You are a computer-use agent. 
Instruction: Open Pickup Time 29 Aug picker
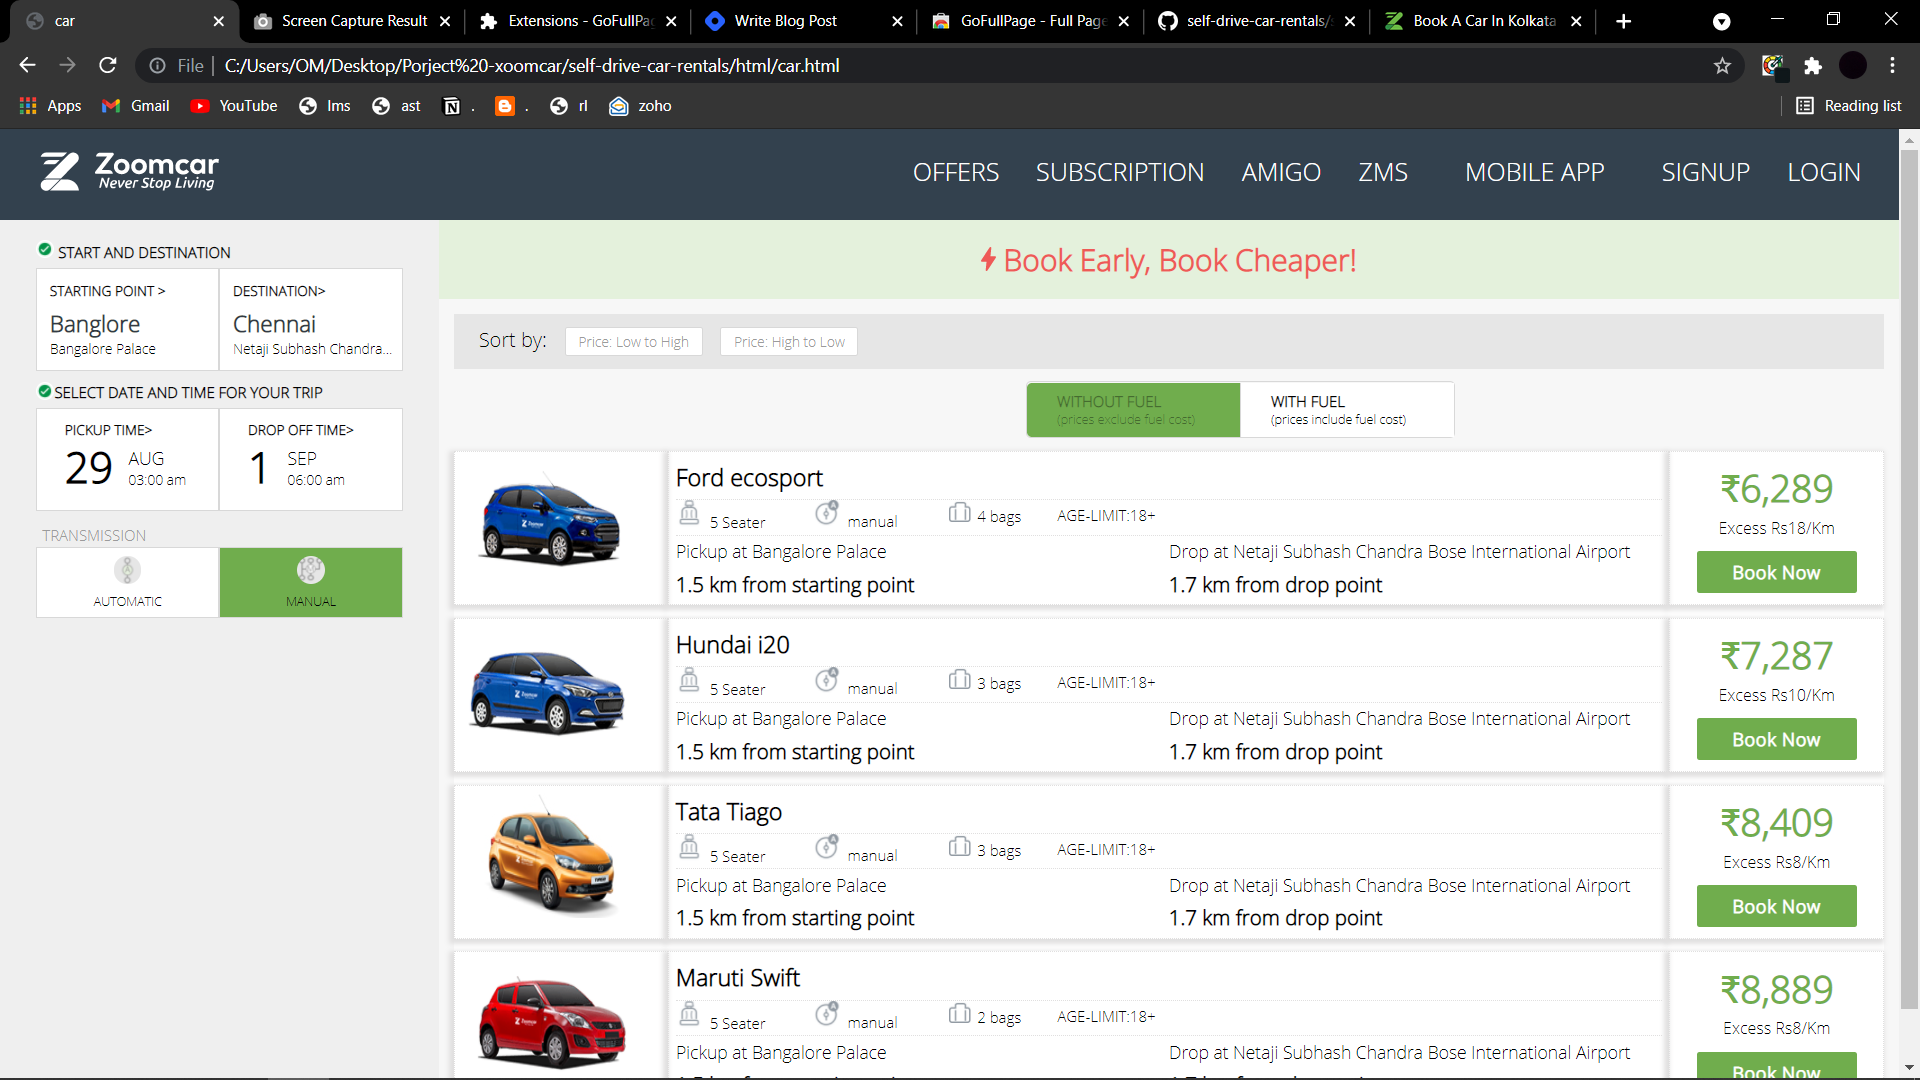[x=127, y=460]
